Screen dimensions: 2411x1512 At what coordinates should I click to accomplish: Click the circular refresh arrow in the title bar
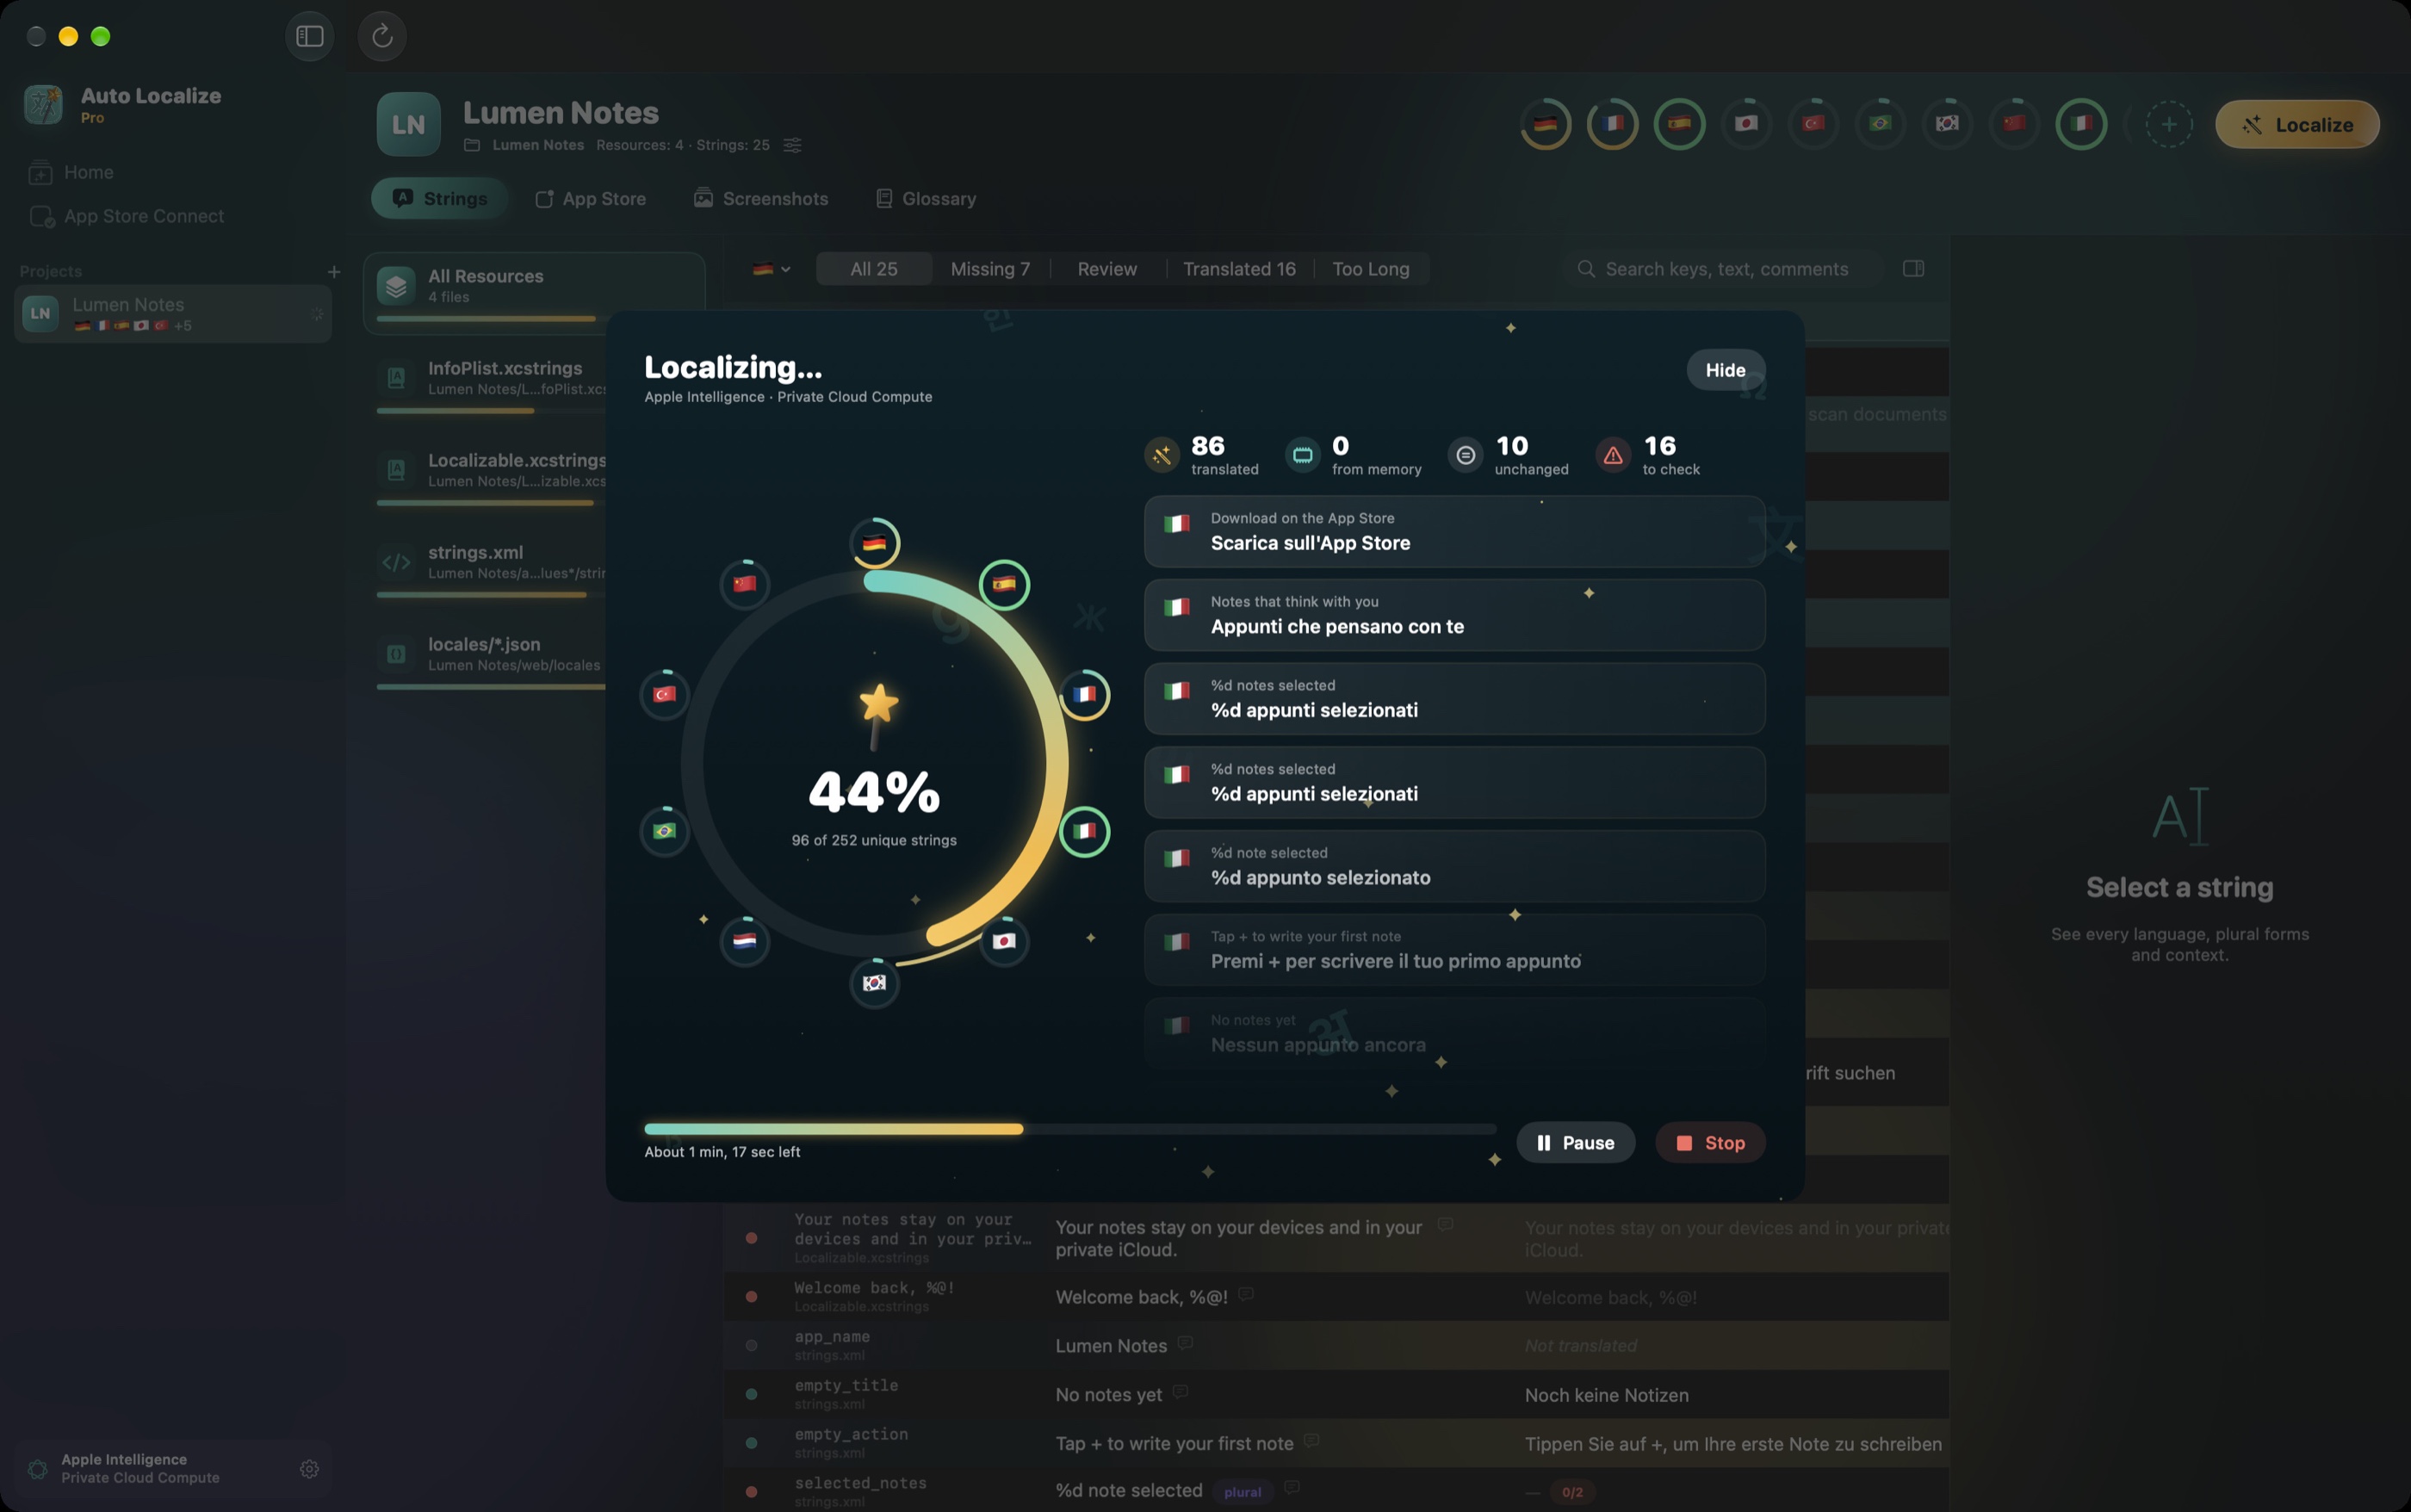[382, 36]
